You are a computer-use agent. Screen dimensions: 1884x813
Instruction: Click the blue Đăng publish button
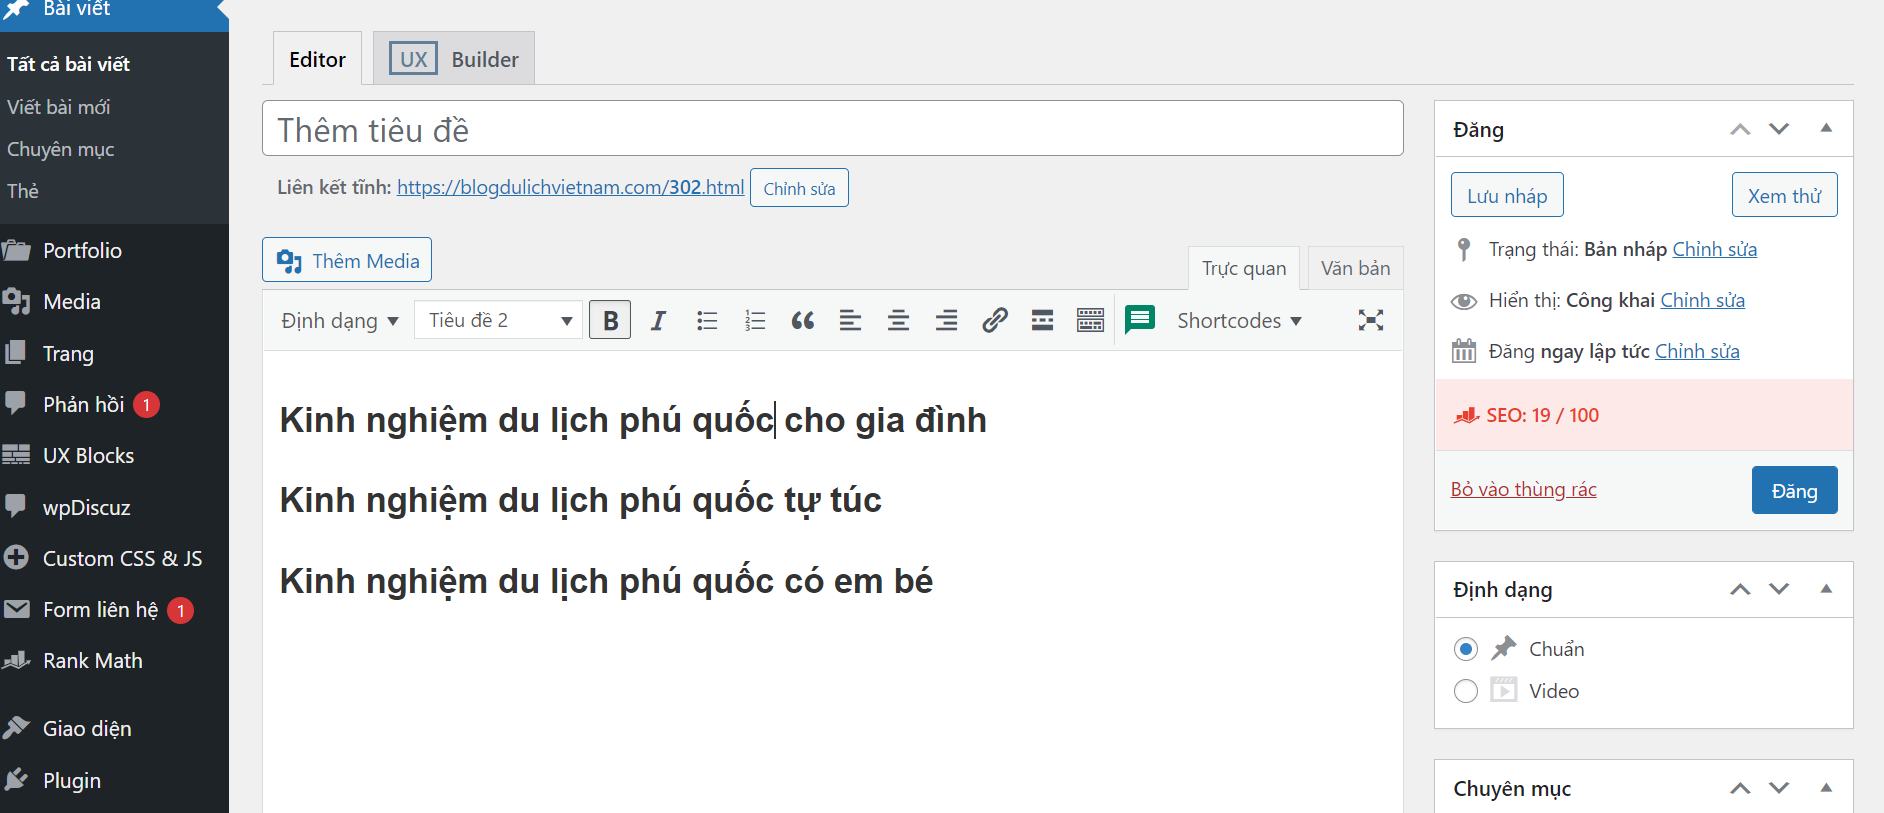tap(1794, 490)
